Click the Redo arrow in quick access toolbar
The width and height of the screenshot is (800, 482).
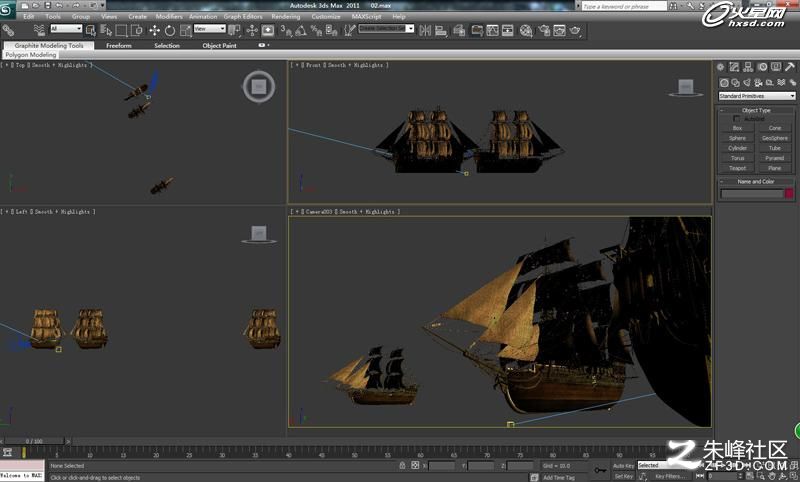click(x=77, y=5)
